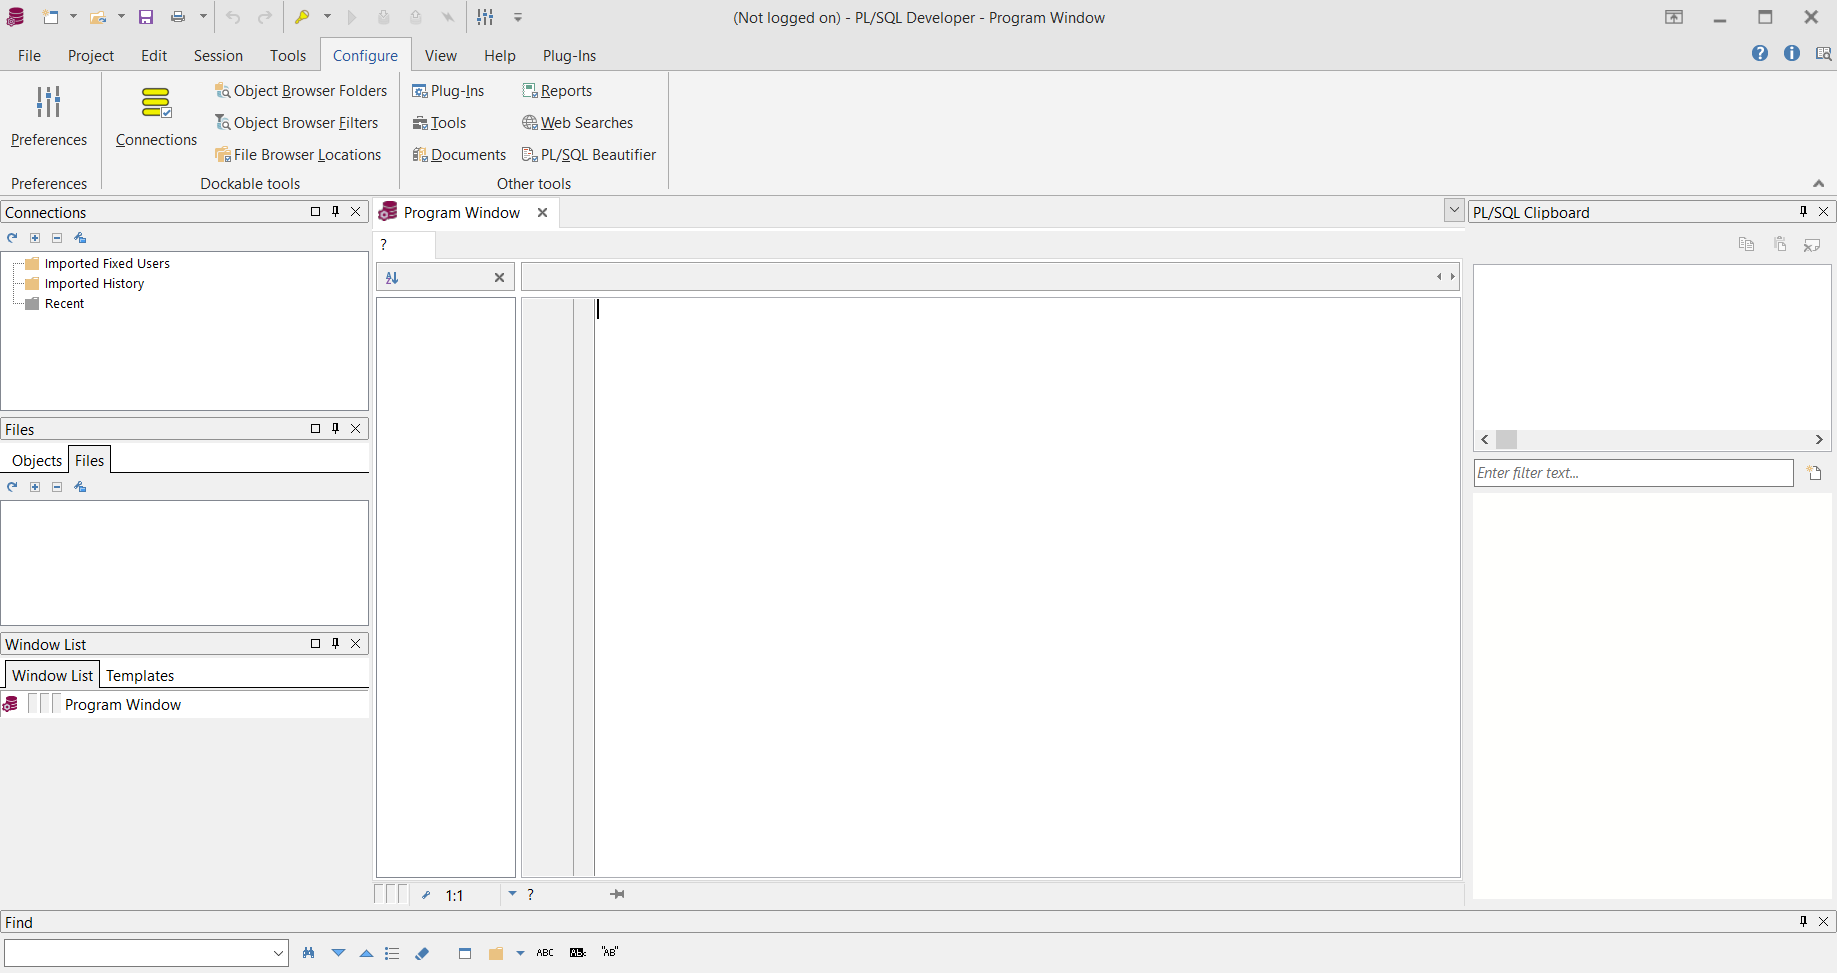Open File Browser Locations
This screenshot has height=973, width=1837.
pos(298,155)
